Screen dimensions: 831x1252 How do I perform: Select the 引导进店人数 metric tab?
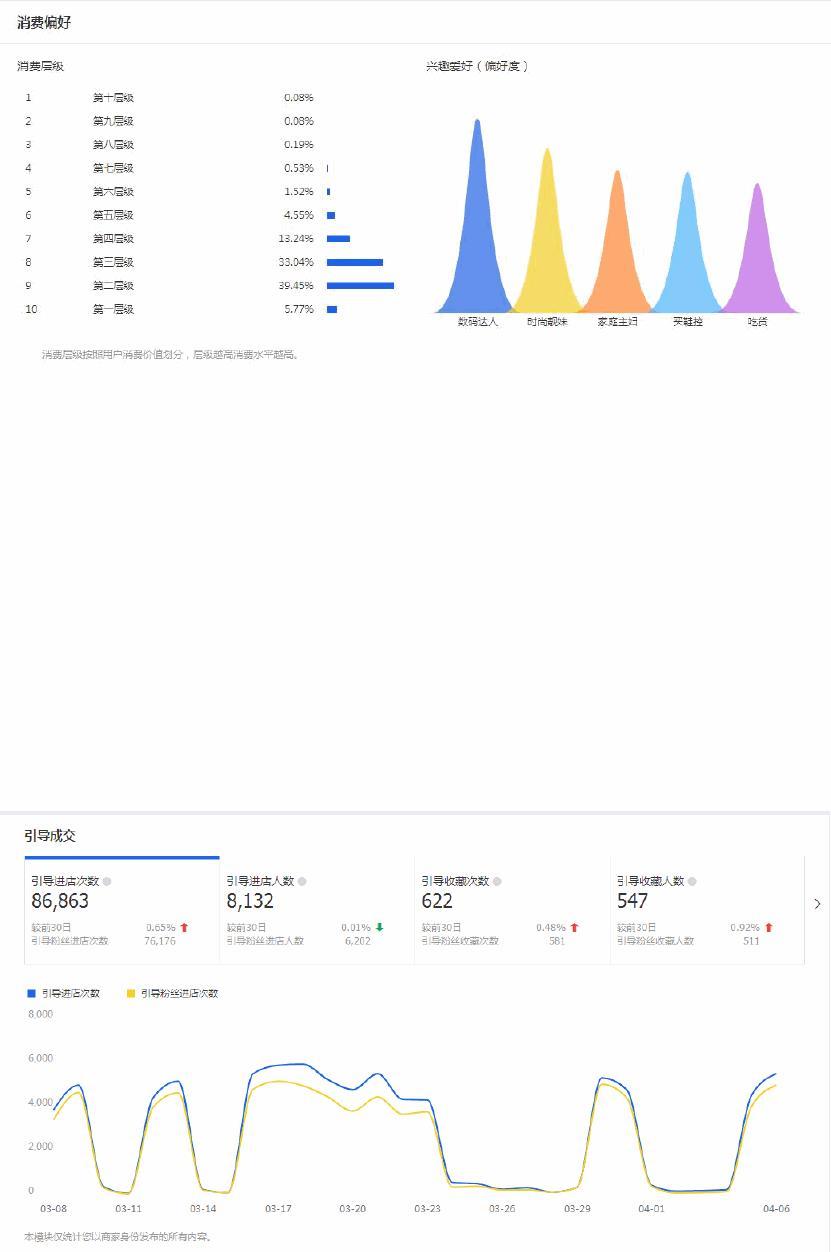(317, 910)
